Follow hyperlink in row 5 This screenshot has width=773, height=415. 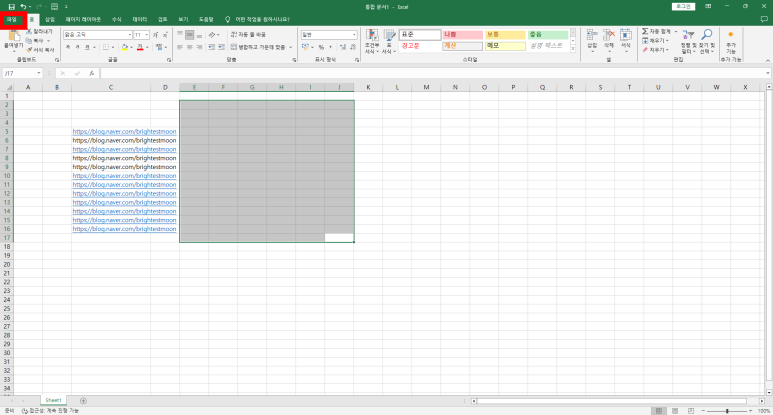click(124, 132)
